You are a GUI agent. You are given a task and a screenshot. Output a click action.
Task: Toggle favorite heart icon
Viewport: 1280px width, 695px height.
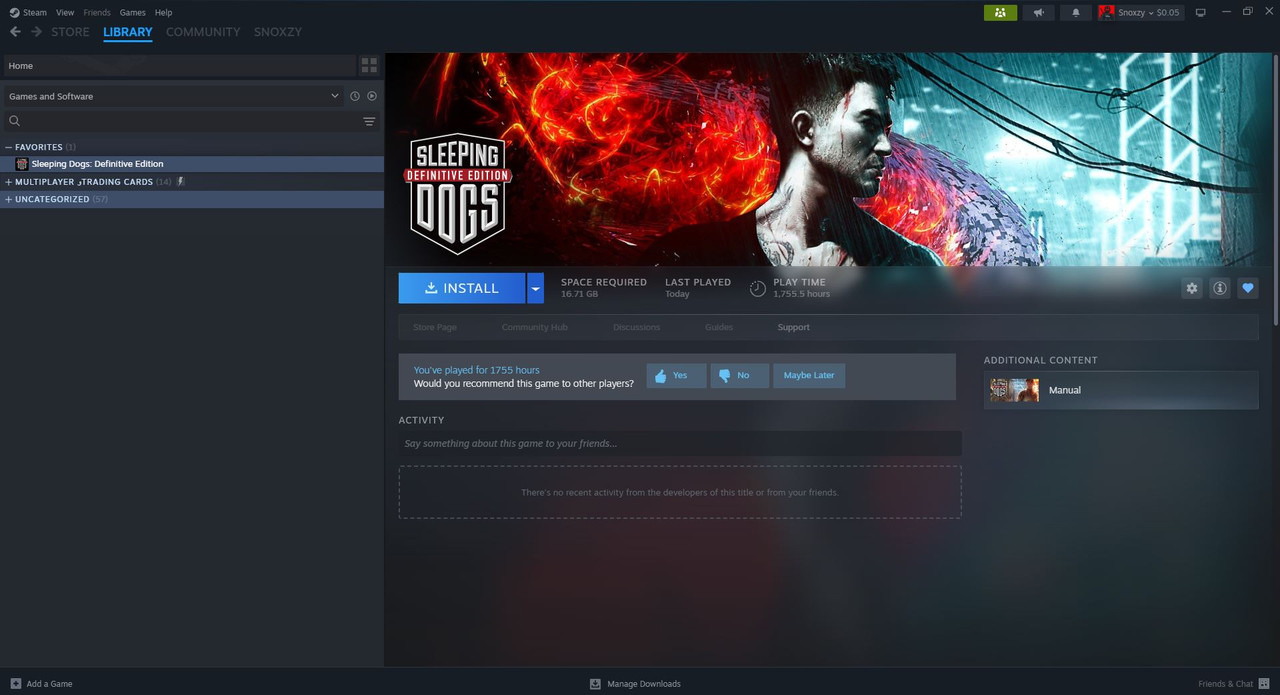click(x=1247, y=288)
